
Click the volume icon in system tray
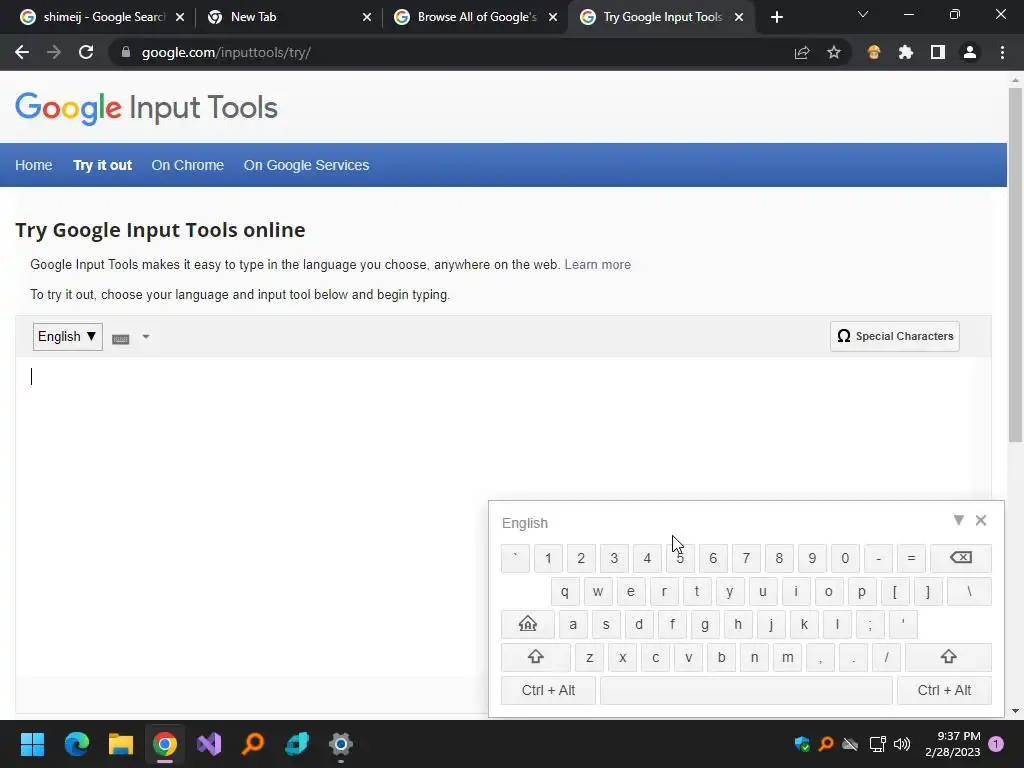click(x=902, y=744)
